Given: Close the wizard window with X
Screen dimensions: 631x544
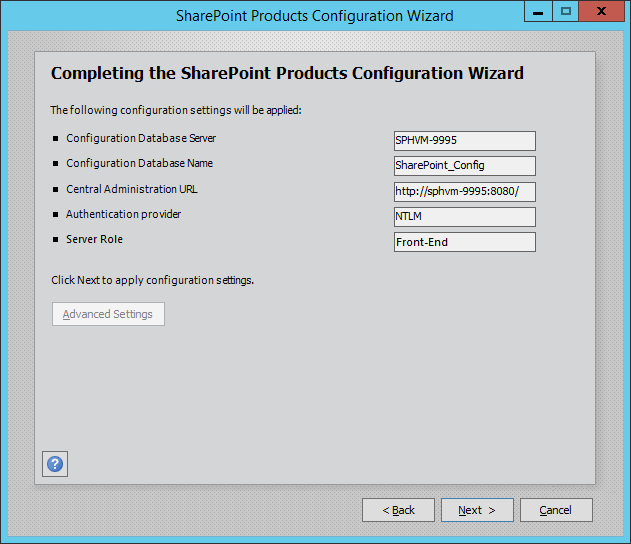Looking at the screenshot, I should click(601, 11).
